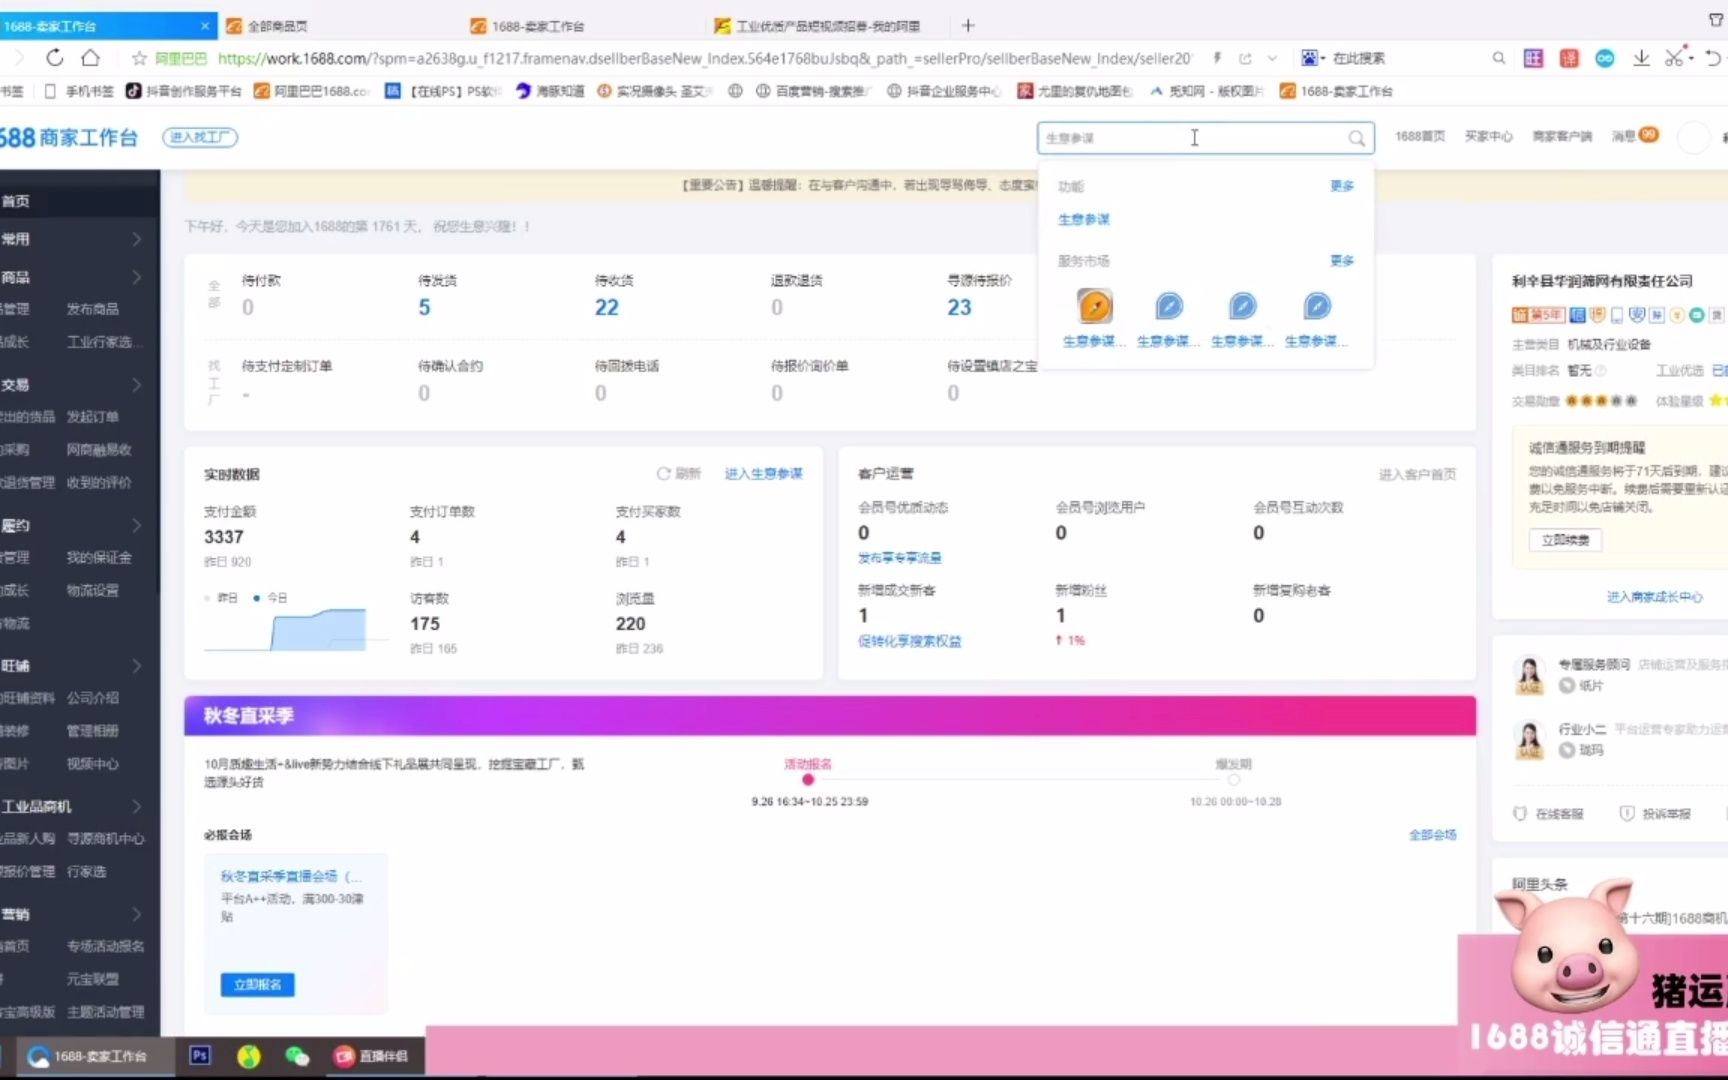Open 视频中心 in the sidebar
The height and width of the screenshot is (1080, 1728).
coord(93,764)
